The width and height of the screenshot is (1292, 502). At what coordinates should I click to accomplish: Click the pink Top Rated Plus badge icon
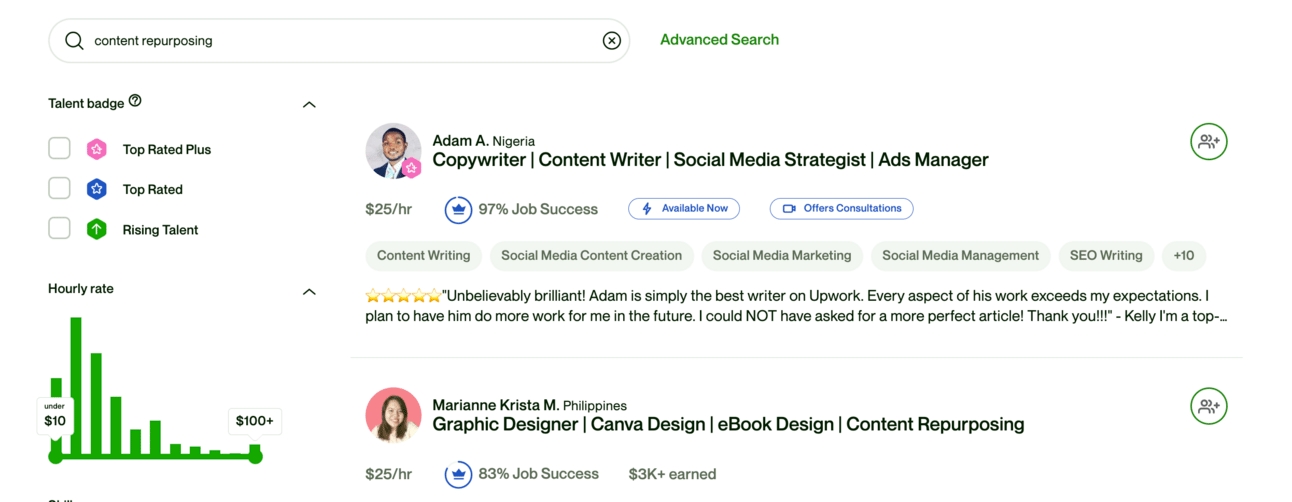(x=96, y=149)
